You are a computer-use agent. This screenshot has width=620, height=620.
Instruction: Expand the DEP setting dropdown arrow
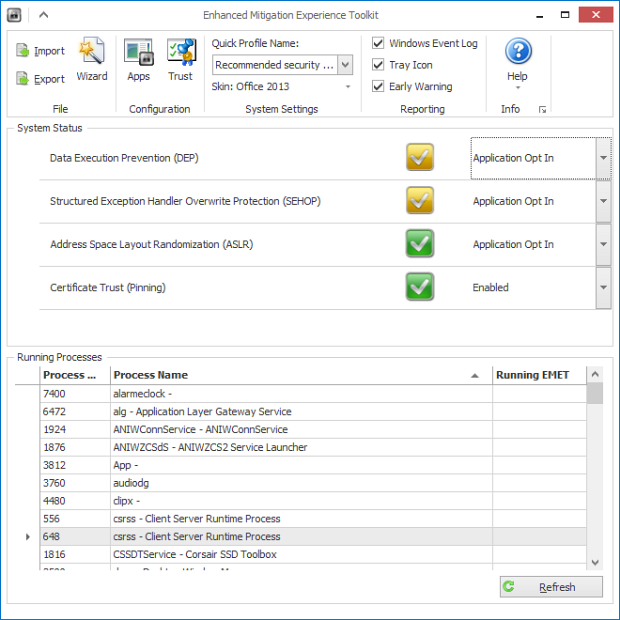pyautogui.click(x=603, y=158)
